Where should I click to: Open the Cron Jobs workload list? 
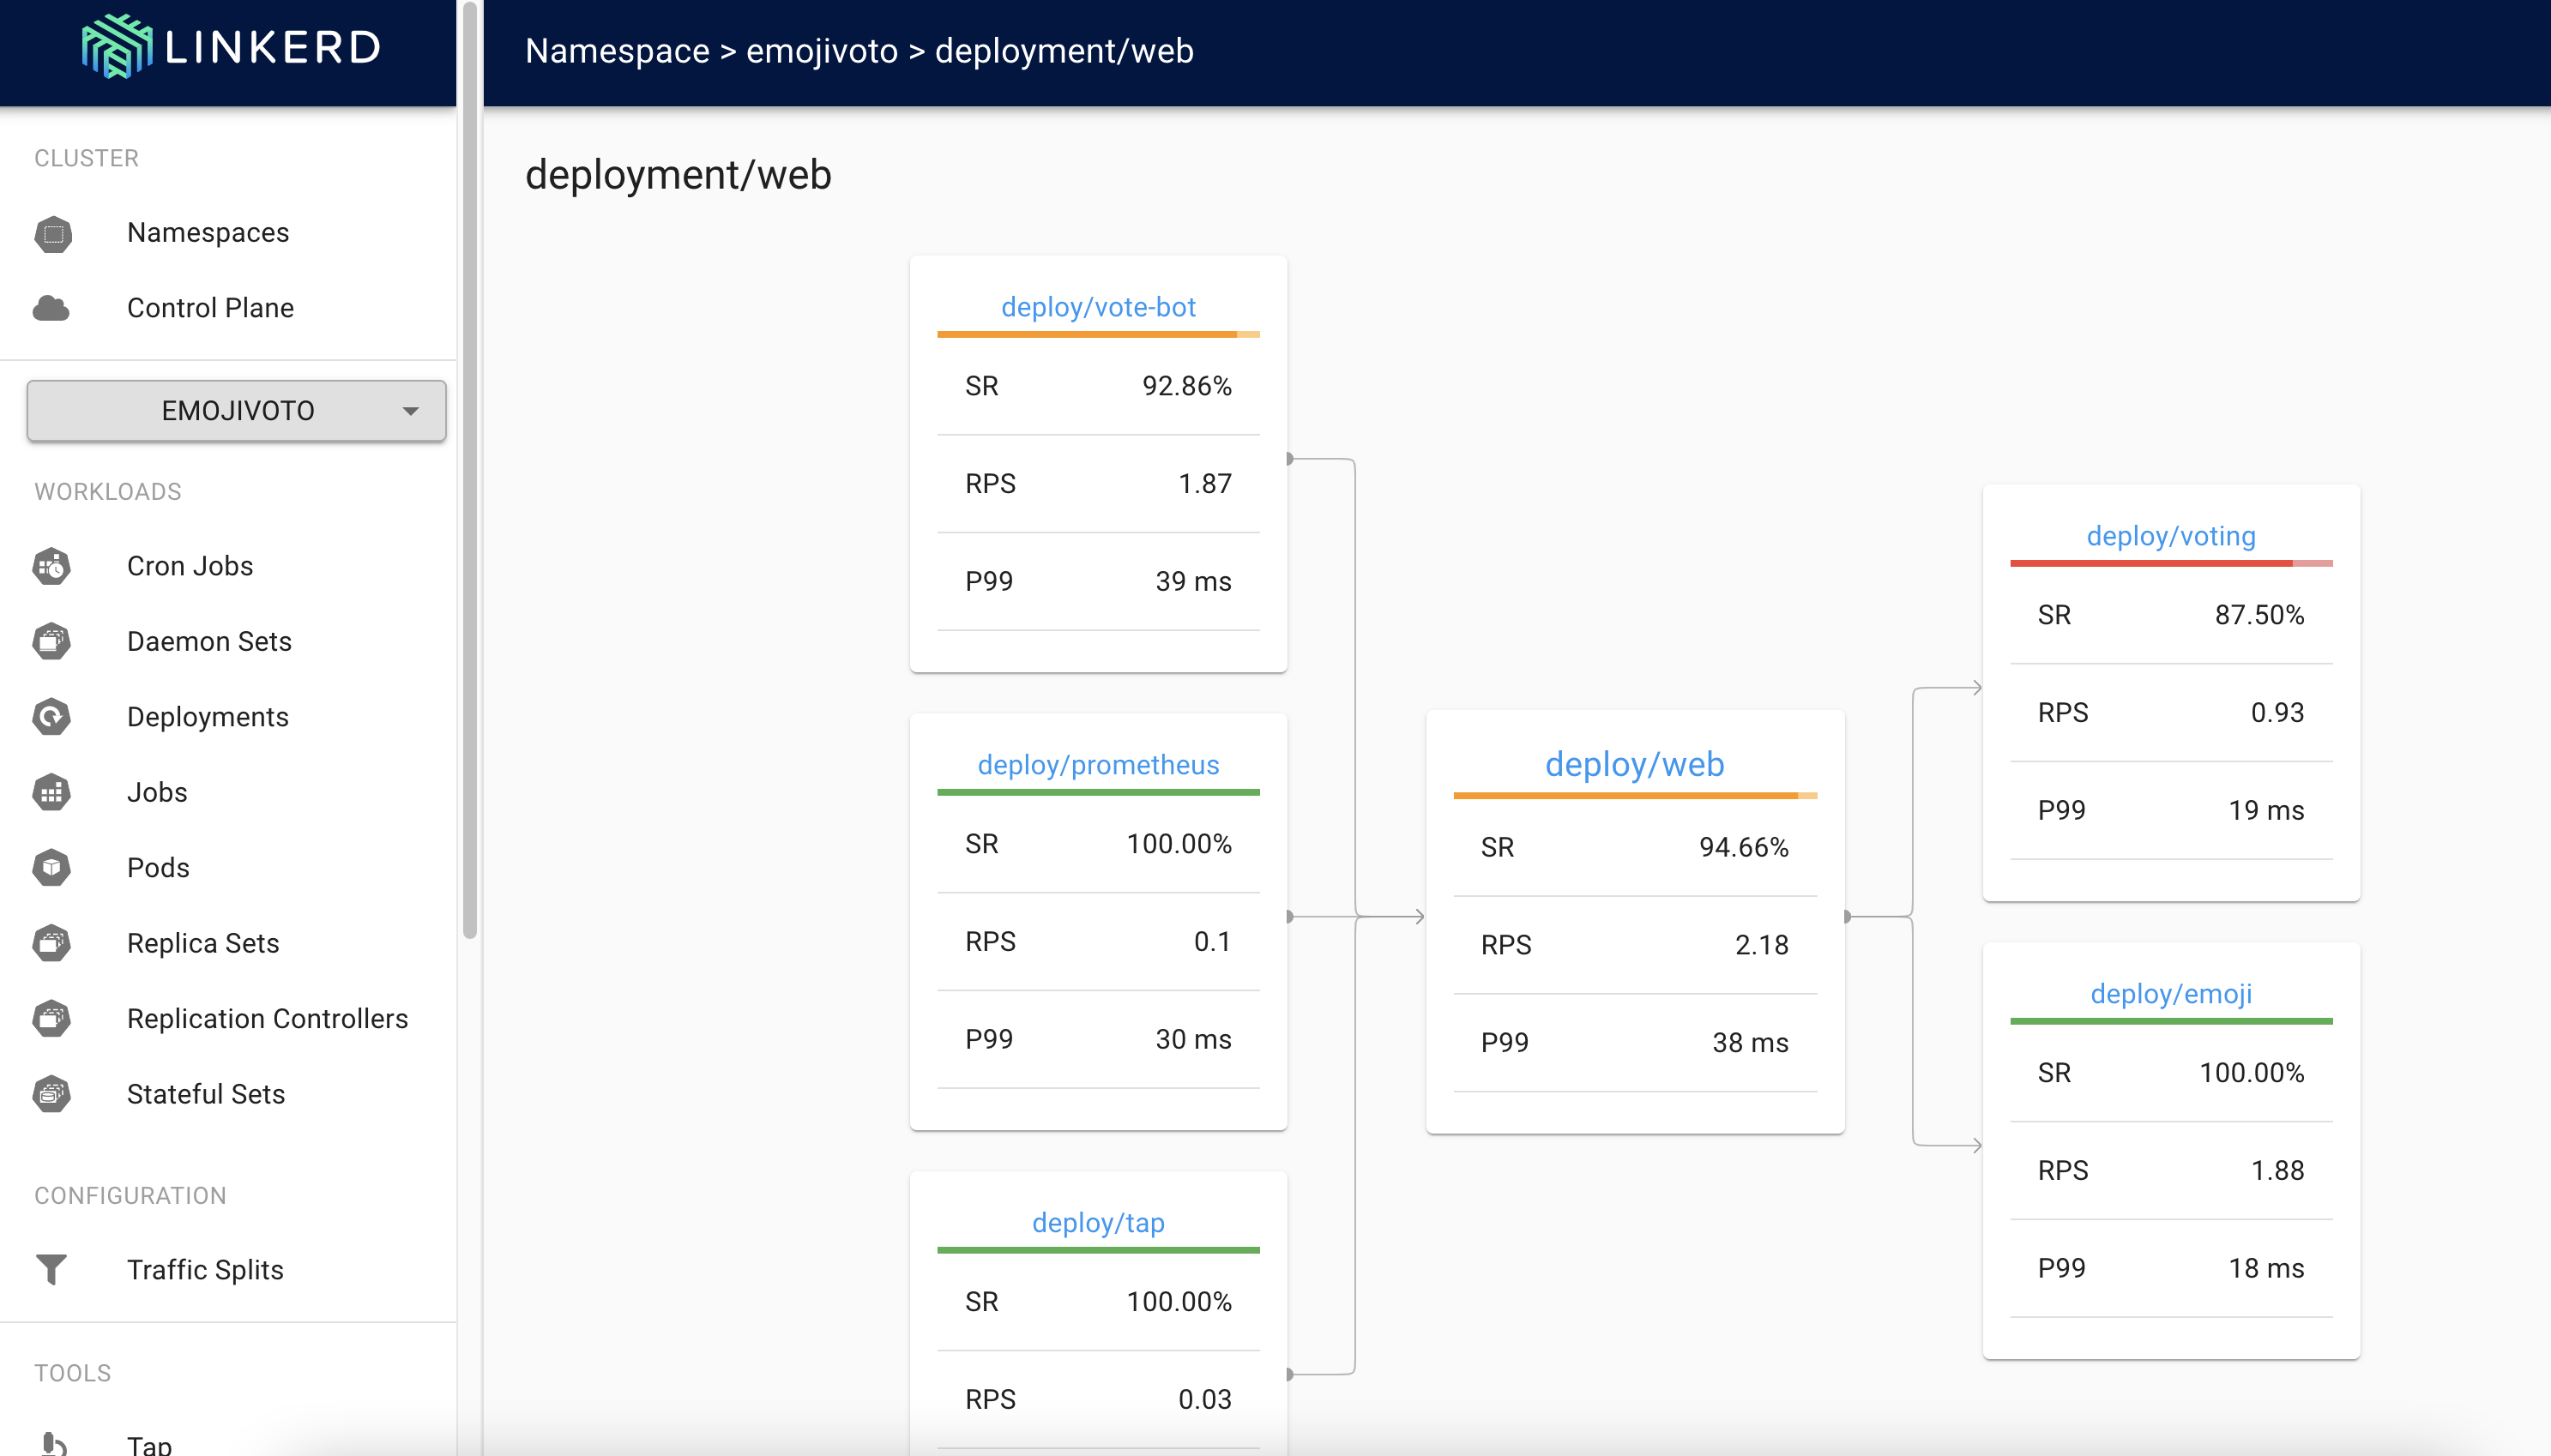click(190, 566)
